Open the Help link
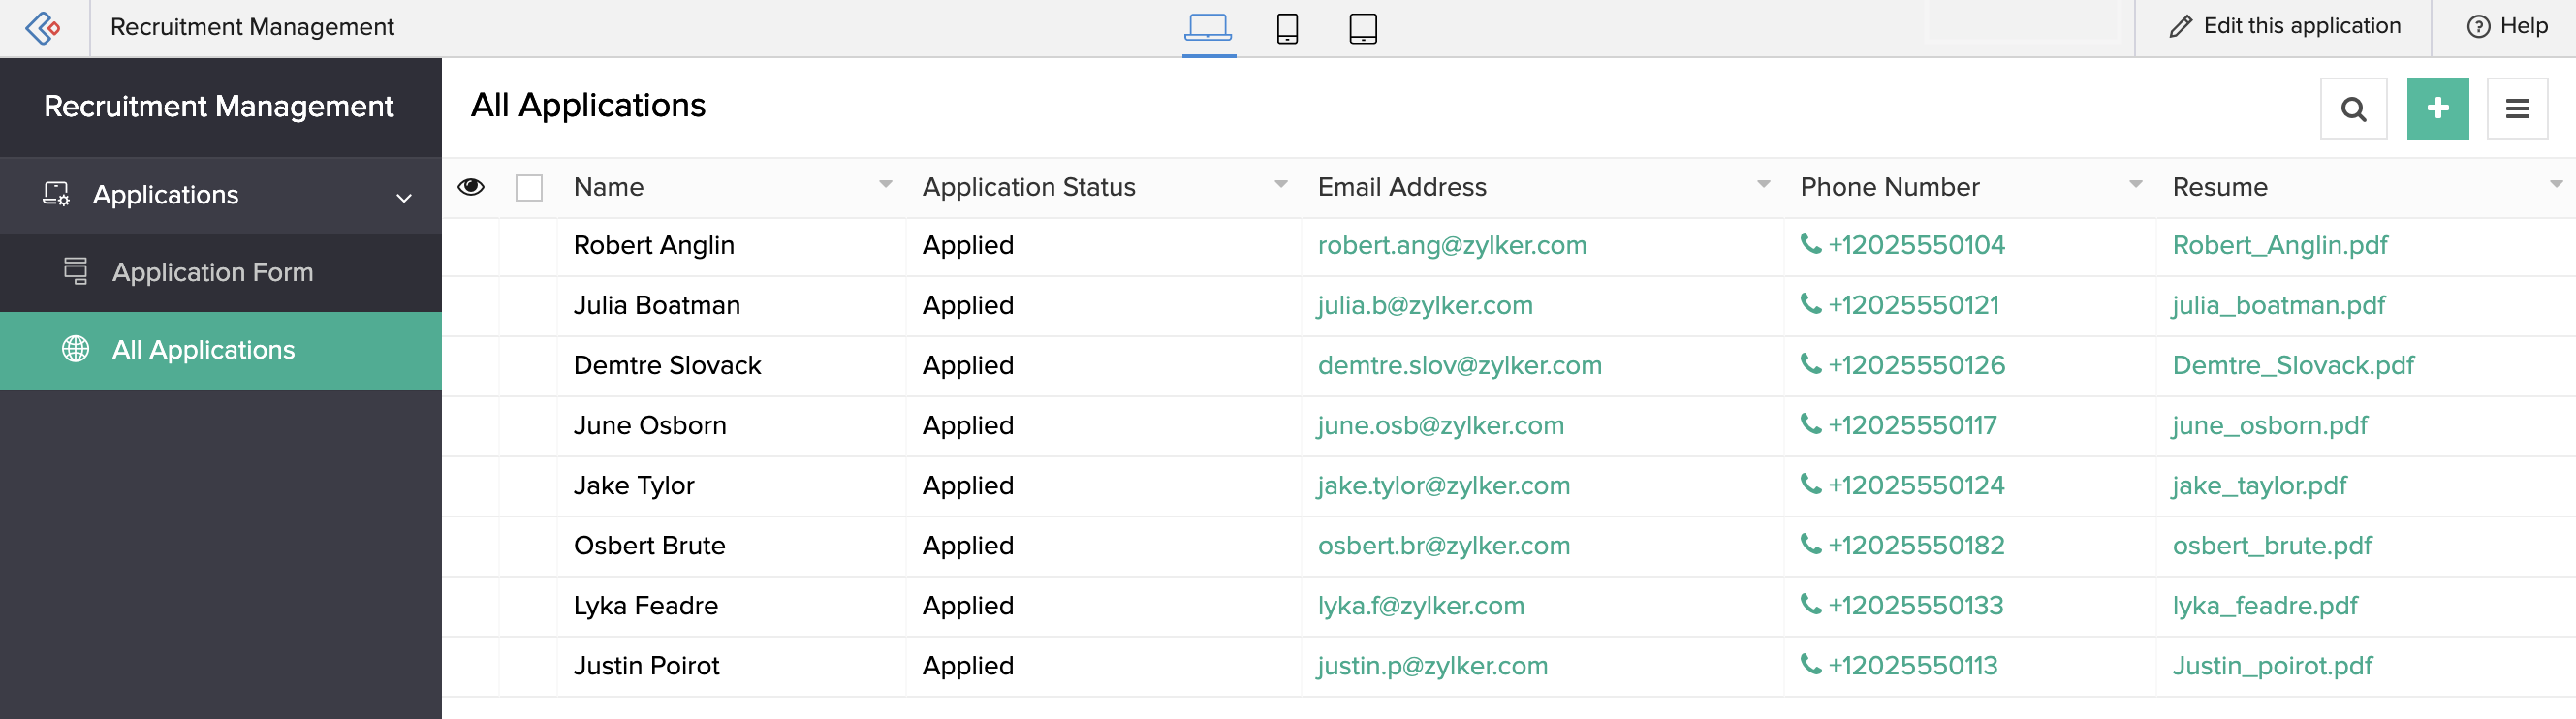This screenshot has width=2576, height=719. click(2507, 27)
